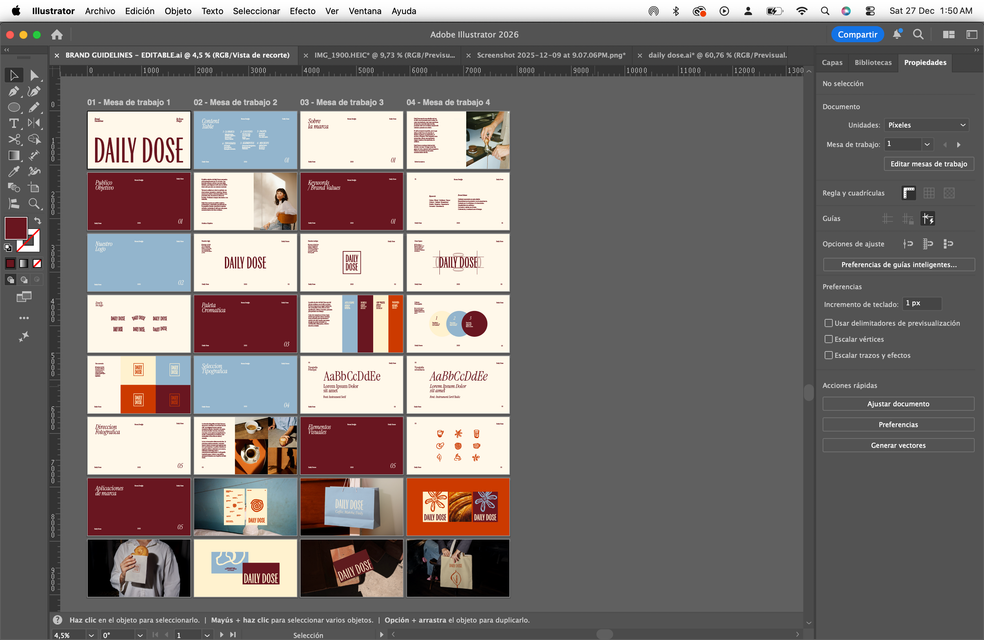Select the Pen tool

coord(14,91)
